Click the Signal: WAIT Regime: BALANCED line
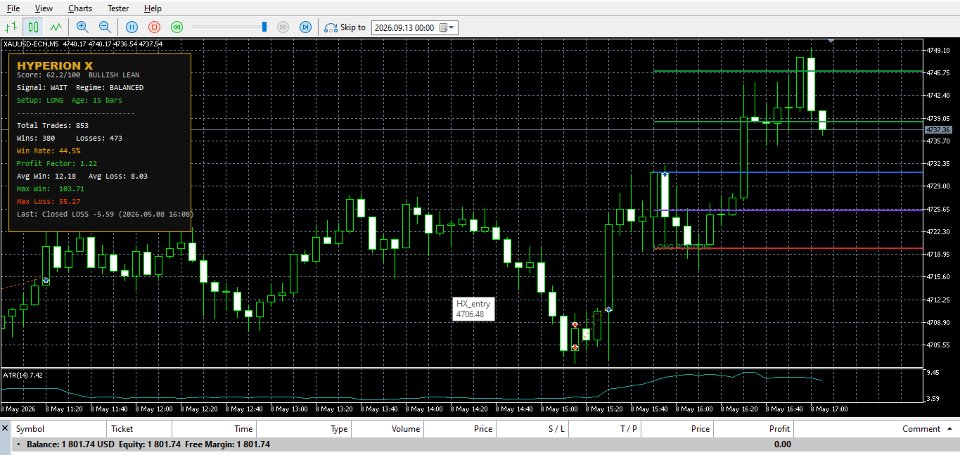Viewport: 960px width, 455px height. click(80, 88)
